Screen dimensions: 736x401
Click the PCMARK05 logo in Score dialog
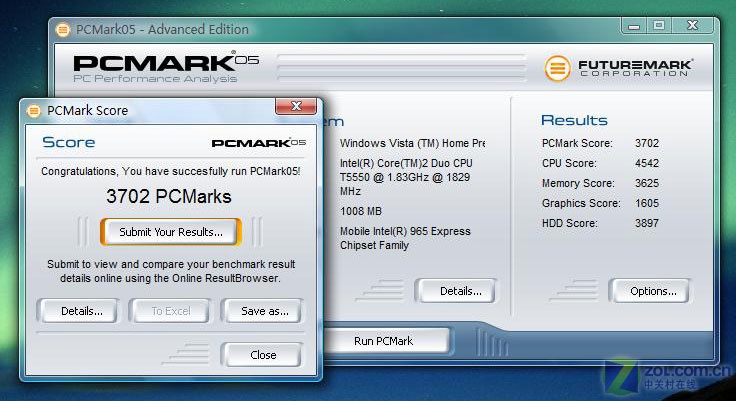pyautogui.click(x=259, y=143)
